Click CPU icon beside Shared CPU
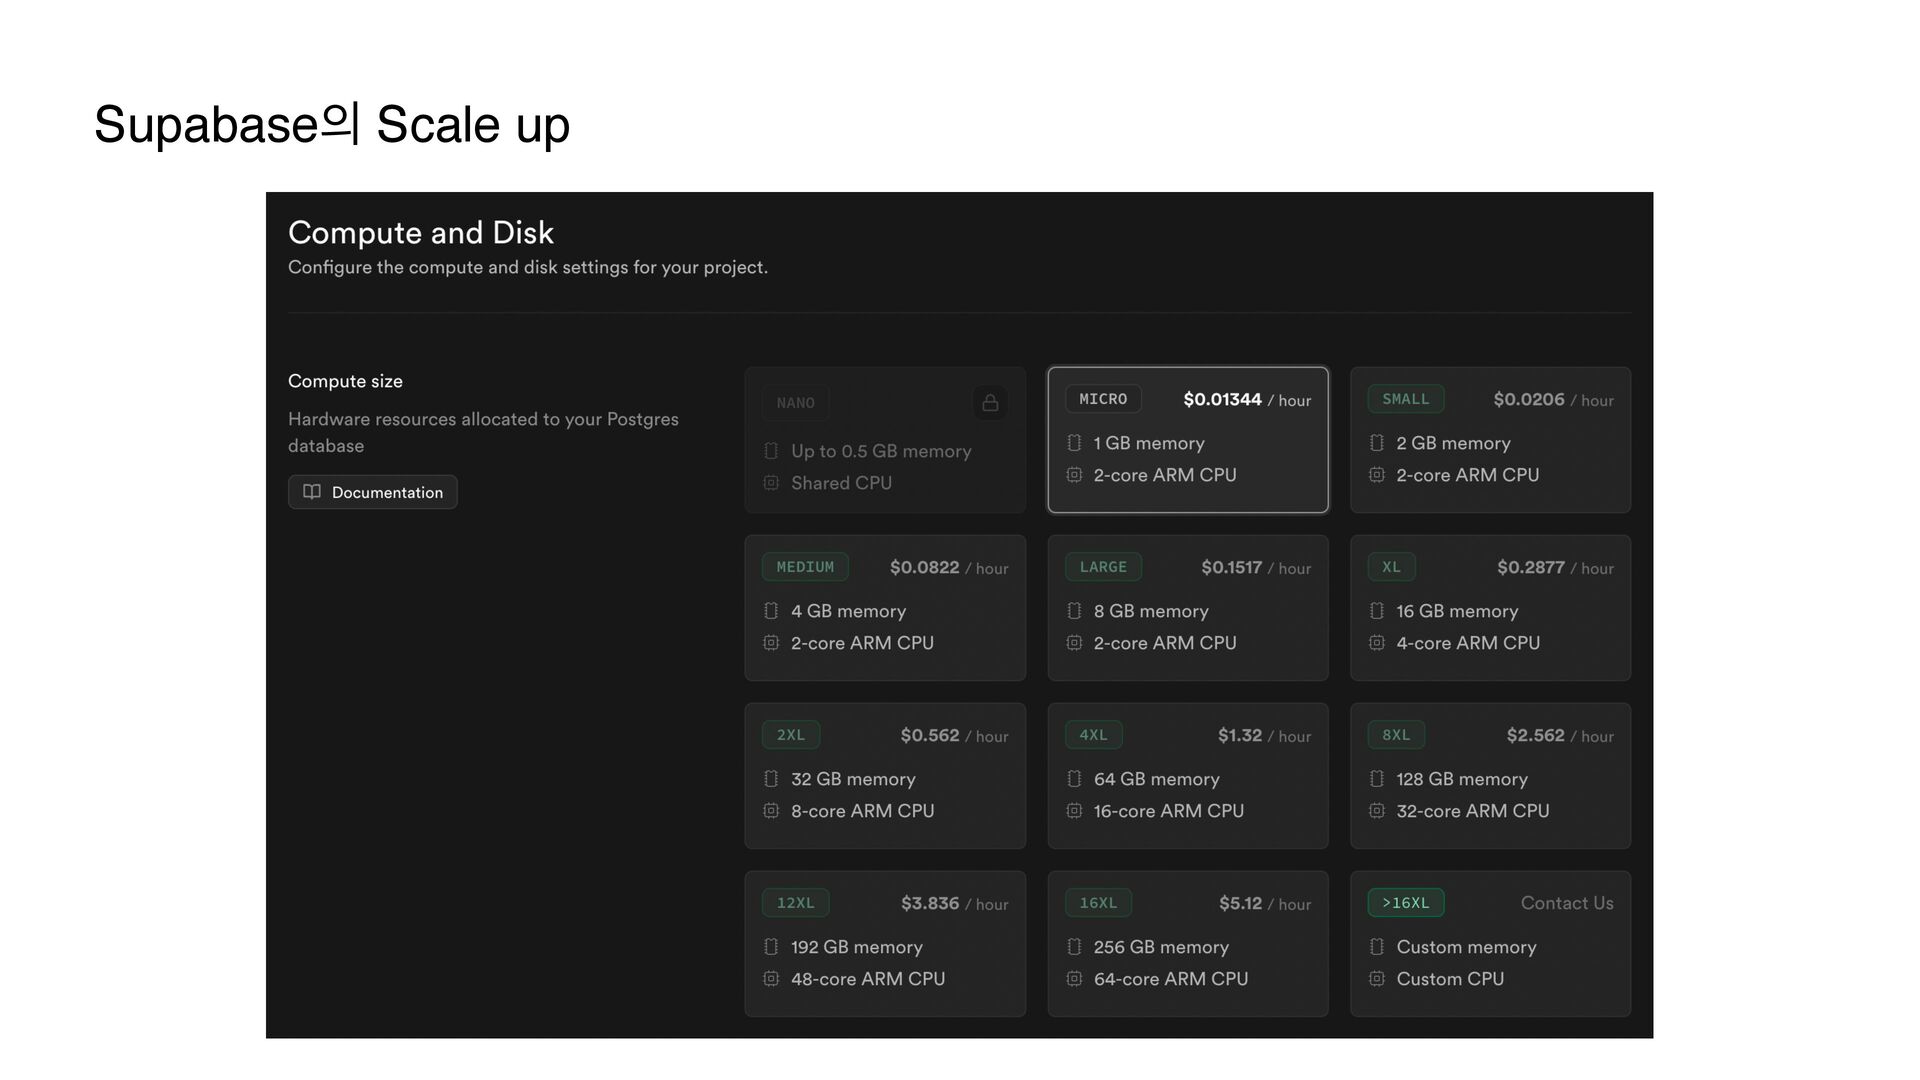 coord(771,483)
